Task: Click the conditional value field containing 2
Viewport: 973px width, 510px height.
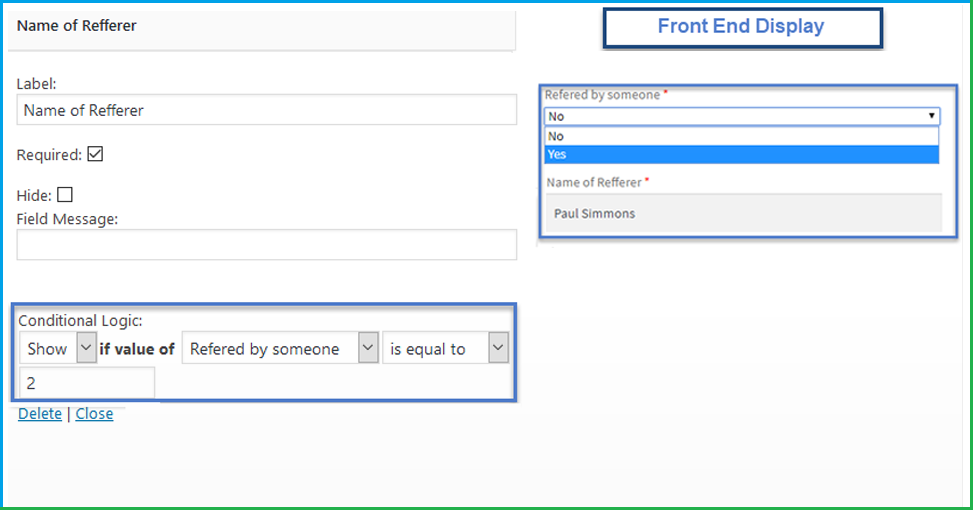Action: click(87, 383)
